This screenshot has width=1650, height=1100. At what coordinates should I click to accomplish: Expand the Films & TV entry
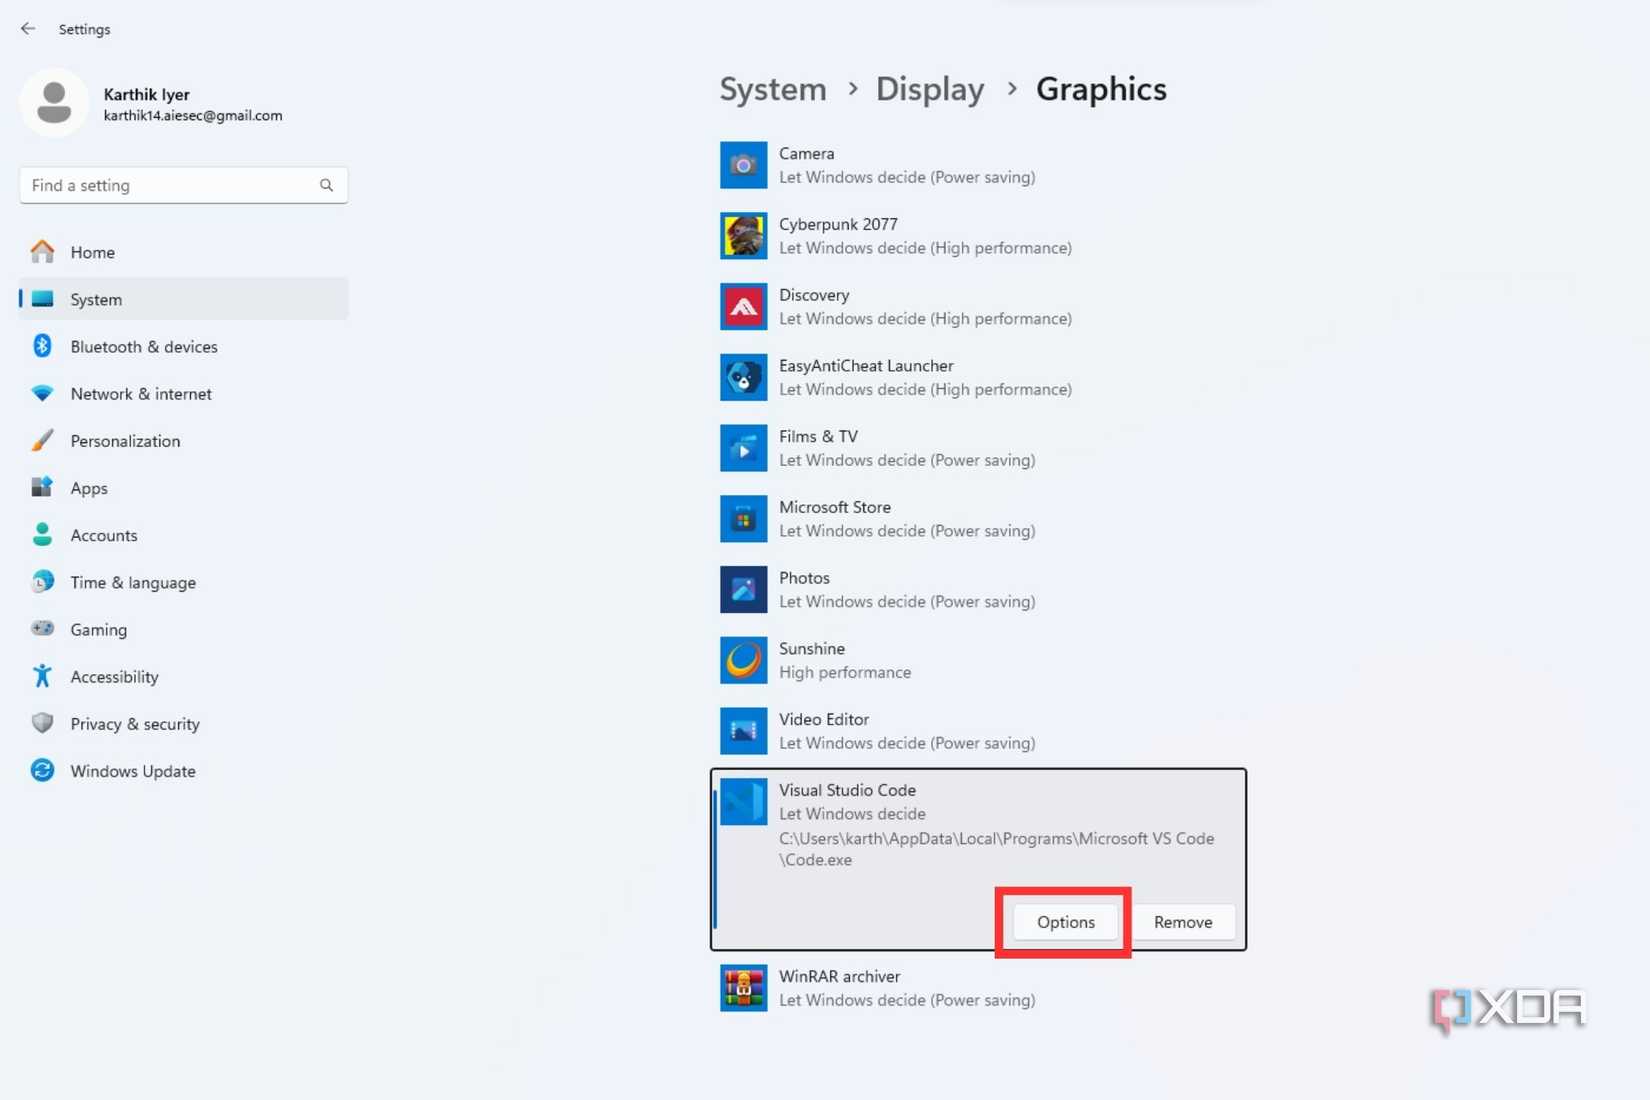978,448
